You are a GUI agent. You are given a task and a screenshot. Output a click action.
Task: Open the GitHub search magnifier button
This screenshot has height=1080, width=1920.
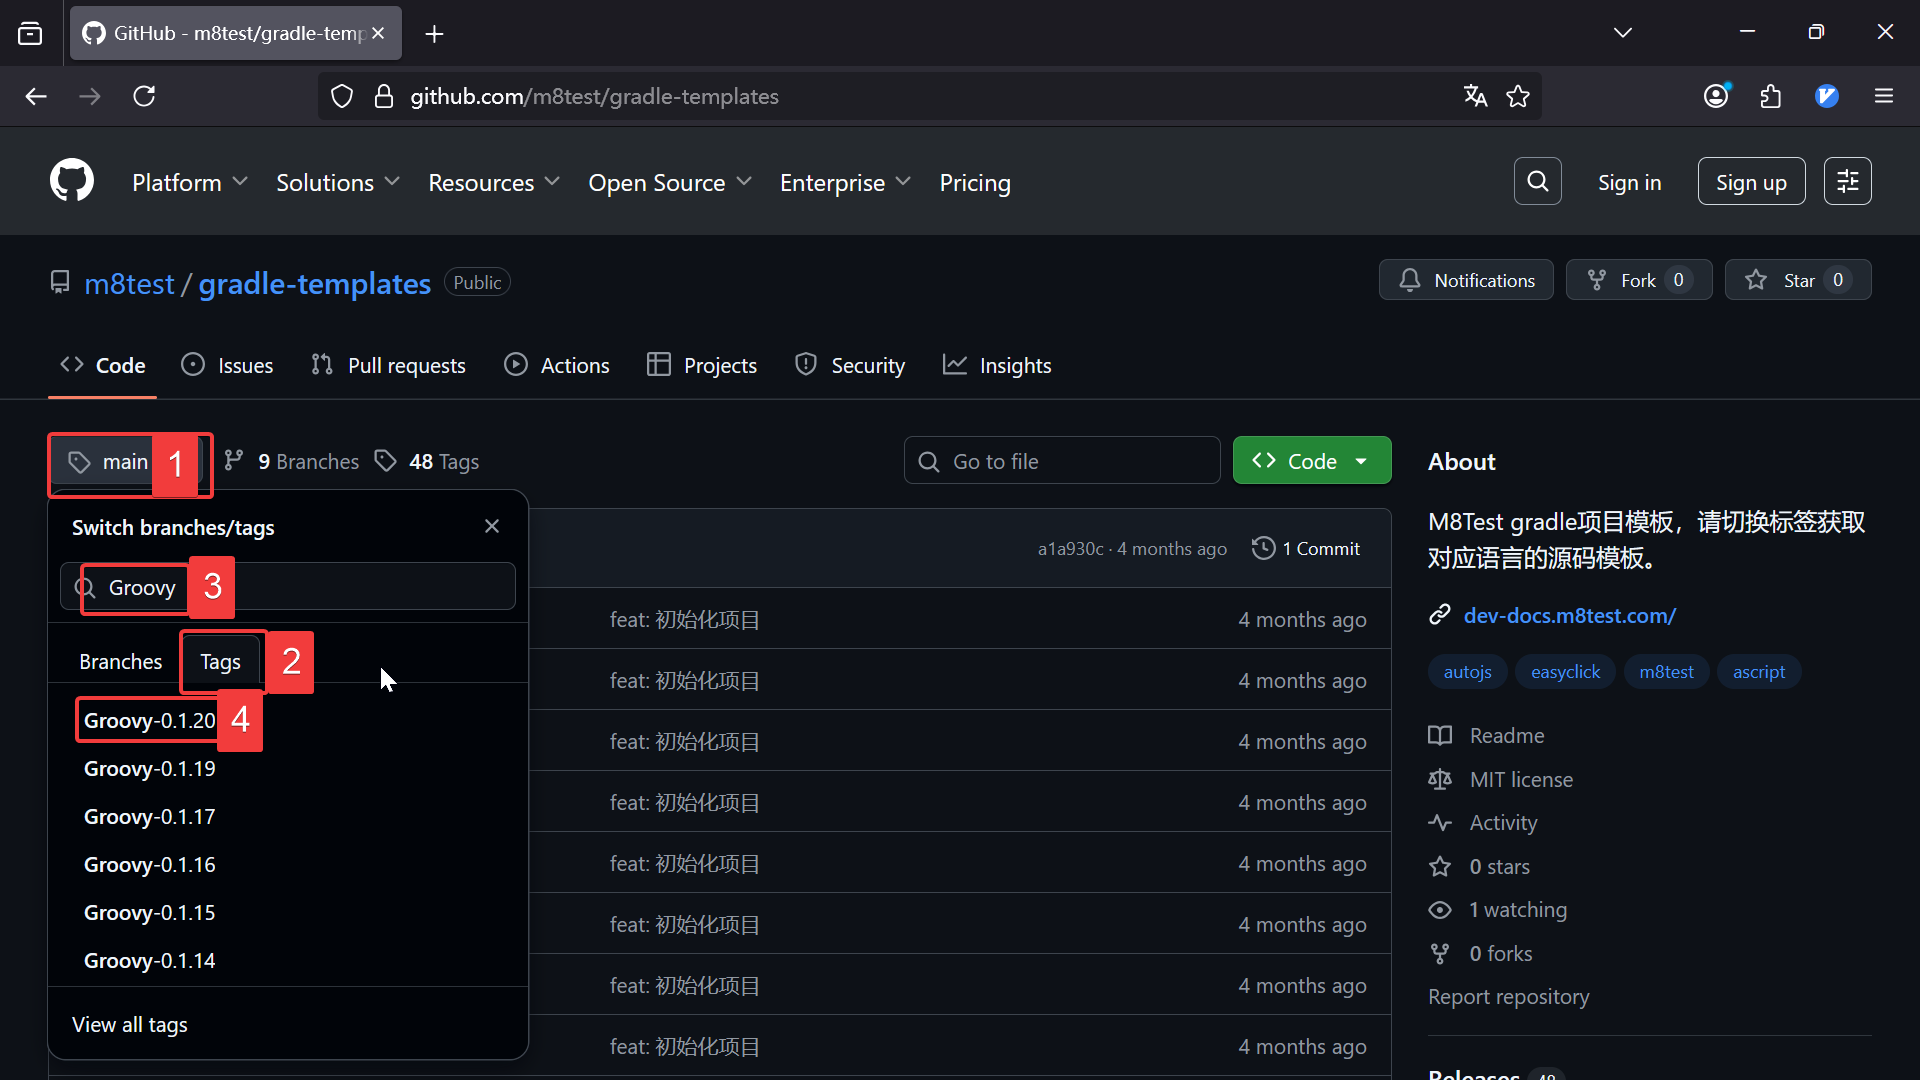coord(1537,181)
